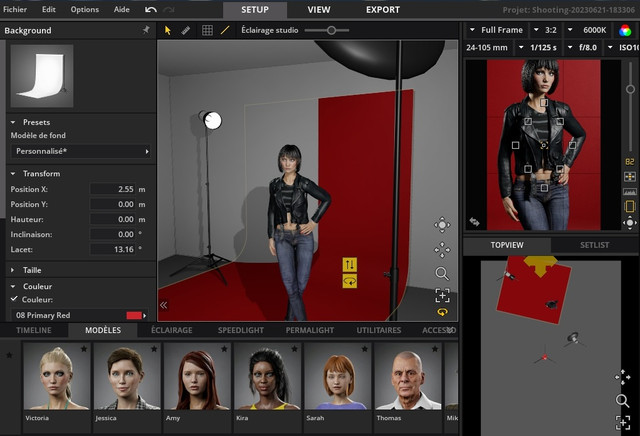The width and height of the screenshot is (640, 436).
Task: Click the swap arrows icon in camera preview
Action: [474, 222]
